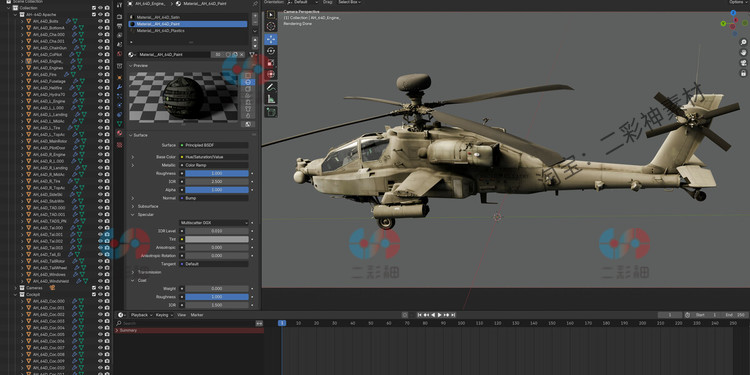The image size is (750, 375).
Task: Open Output properties tab icon
Action: [x=119, y=26]
